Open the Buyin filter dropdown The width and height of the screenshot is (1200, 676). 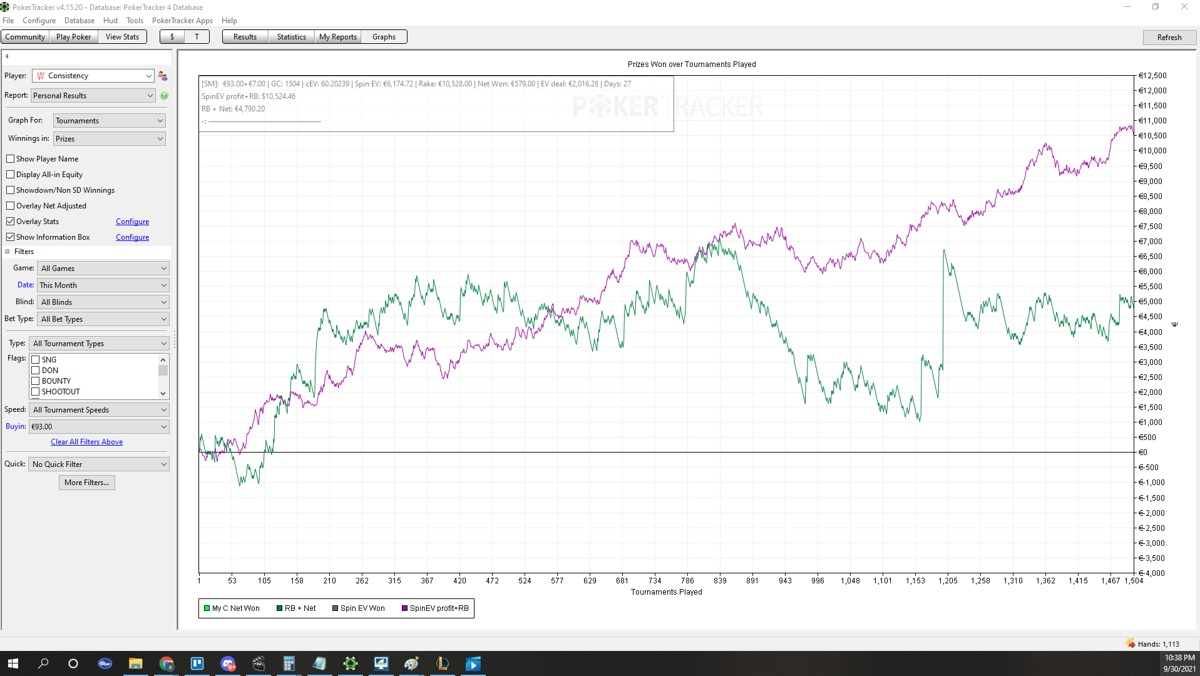tap(98, 426)
